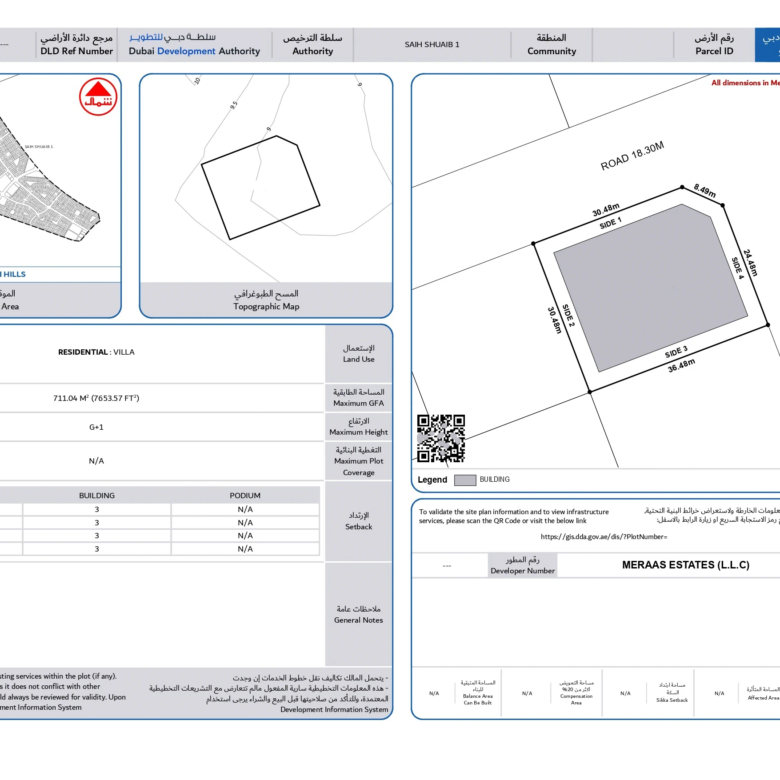Screen dimensions: 780x780
Task: Select the Parcel ID header cell
Action: (x=714, y=44)
